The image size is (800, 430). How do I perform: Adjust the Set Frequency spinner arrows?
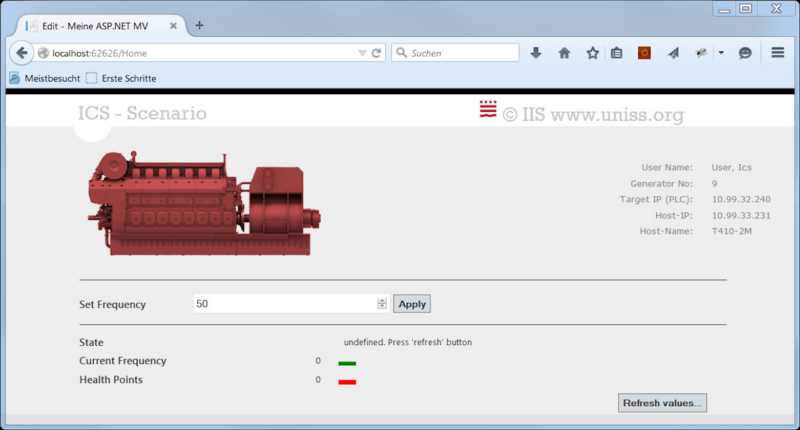[x=381, y=304]
